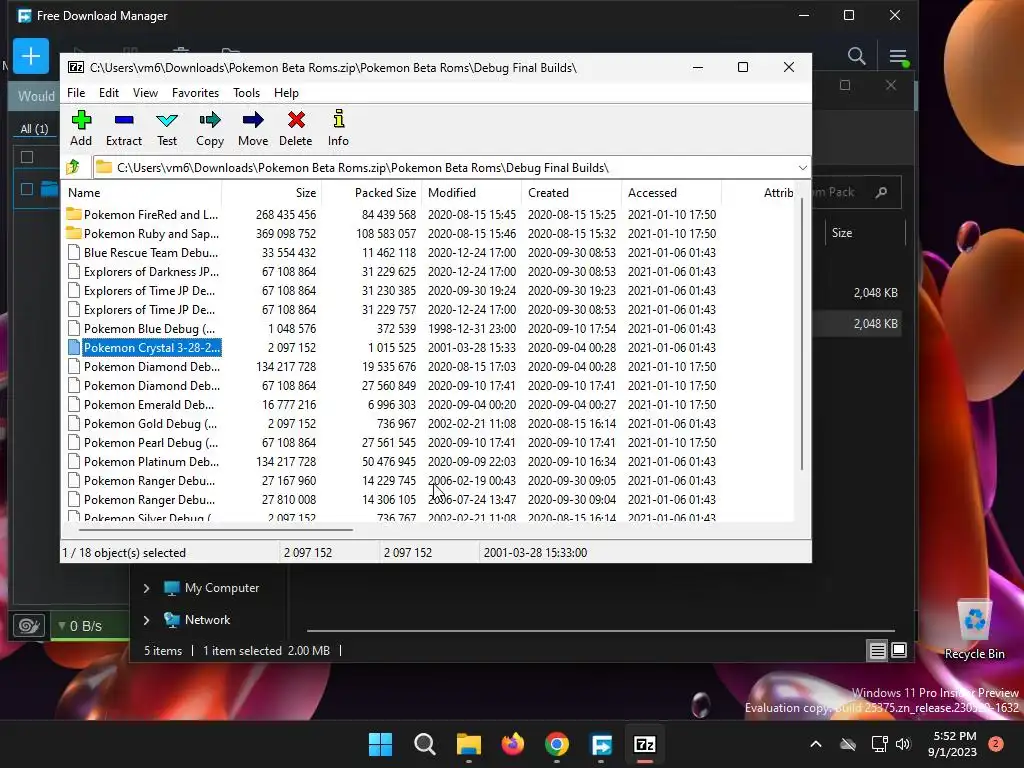This screenshot has width=1024, height=768.
Task: Sort by the Size column header
Action: coord(272,193)
